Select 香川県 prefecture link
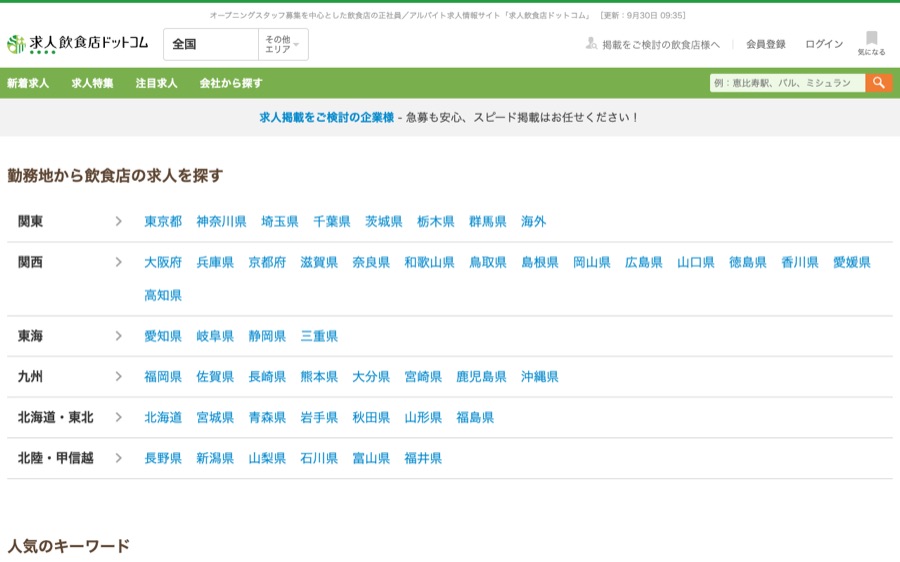The width and height of the screenshot is (900, 562). pos(800,262)
